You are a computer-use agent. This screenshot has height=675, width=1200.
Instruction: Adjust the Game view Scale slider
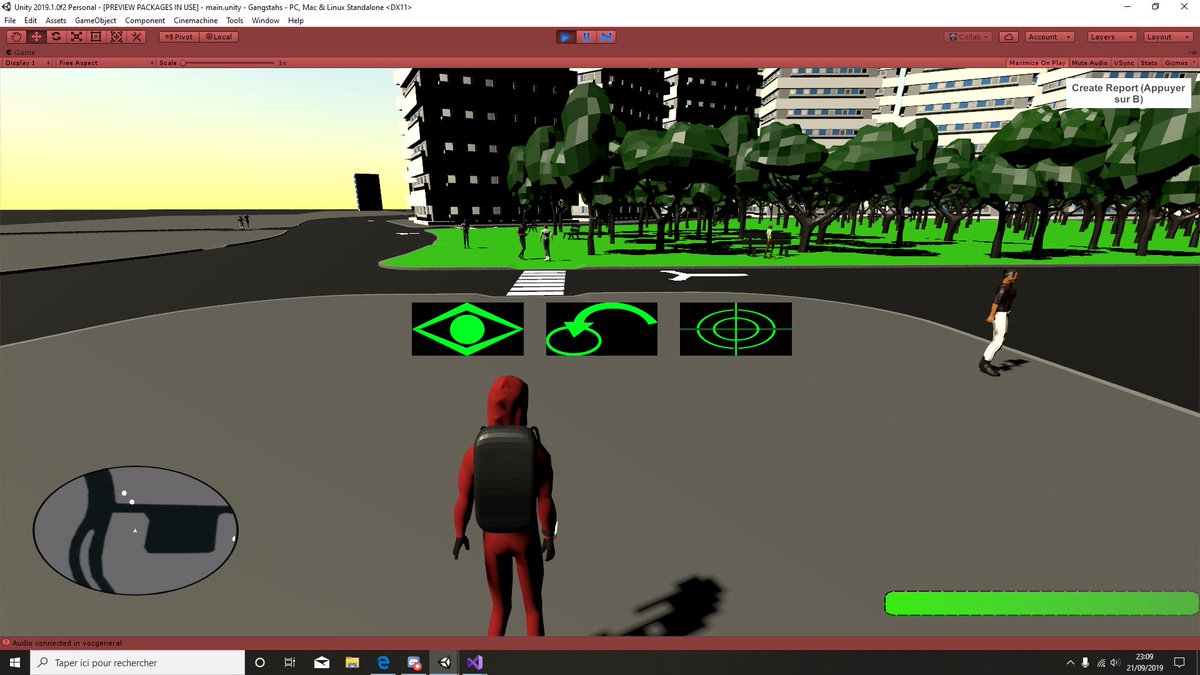(x=228, y=63)
